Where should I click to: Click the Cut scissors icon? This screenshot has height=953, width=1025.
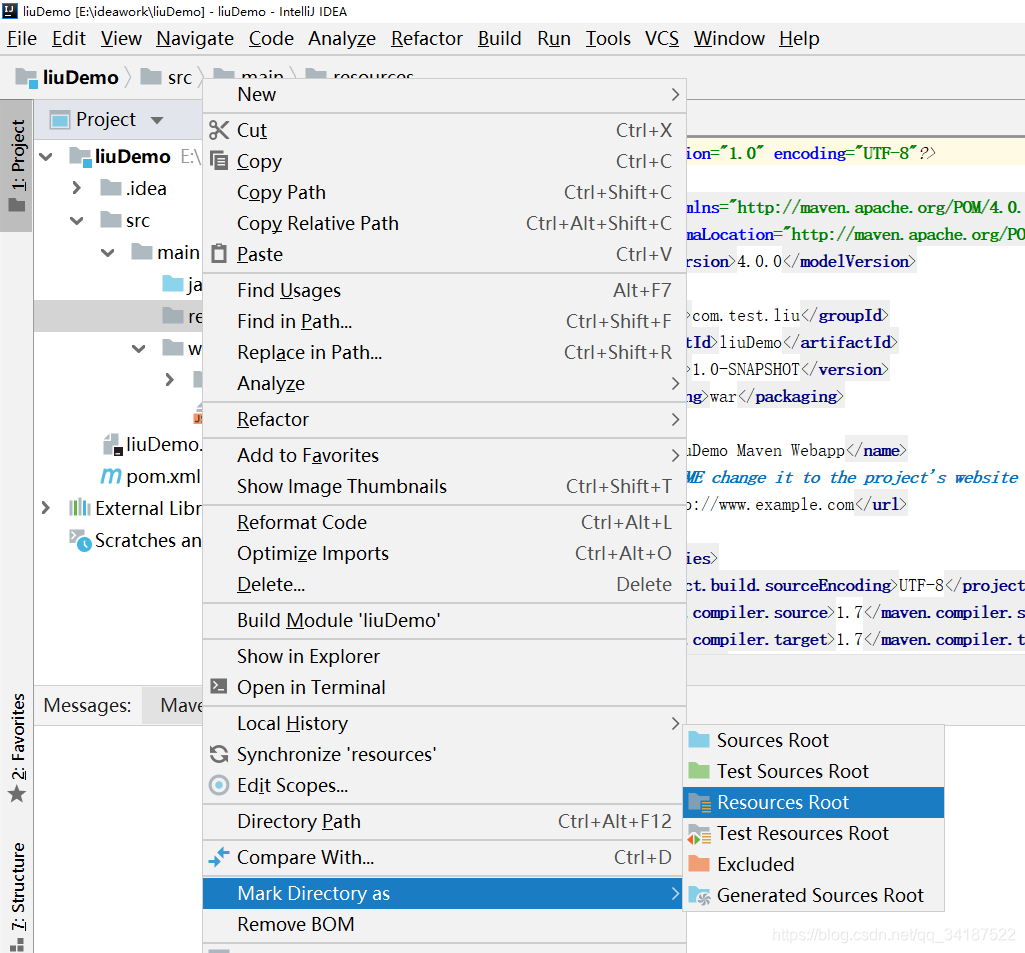pyautogui.click(x=219, y=130)
